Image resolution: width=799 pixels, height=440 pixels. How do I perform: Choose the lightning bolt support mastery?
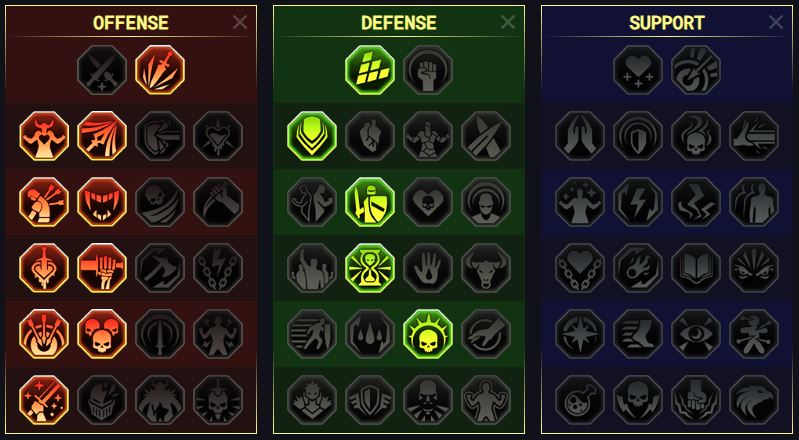[x=638, y=202]
